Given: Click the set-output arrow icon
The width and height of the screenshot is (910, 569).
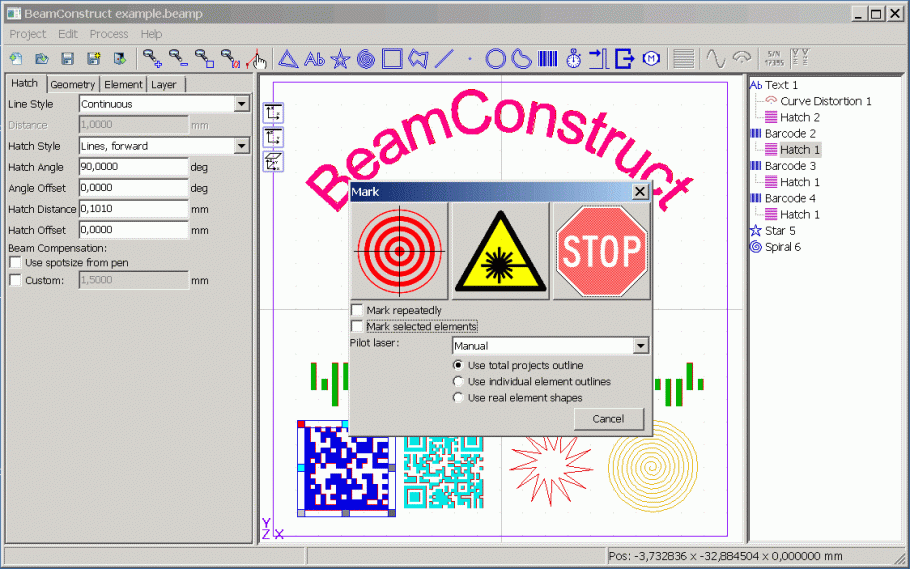Looking at the screenshot, I should (624, 59).
